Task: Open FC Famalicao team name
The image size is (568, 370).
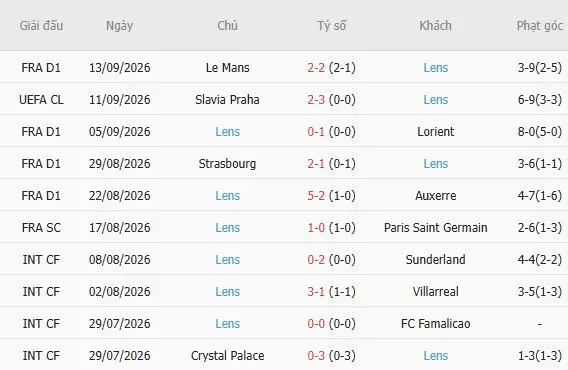Action: tap(435, 323)
